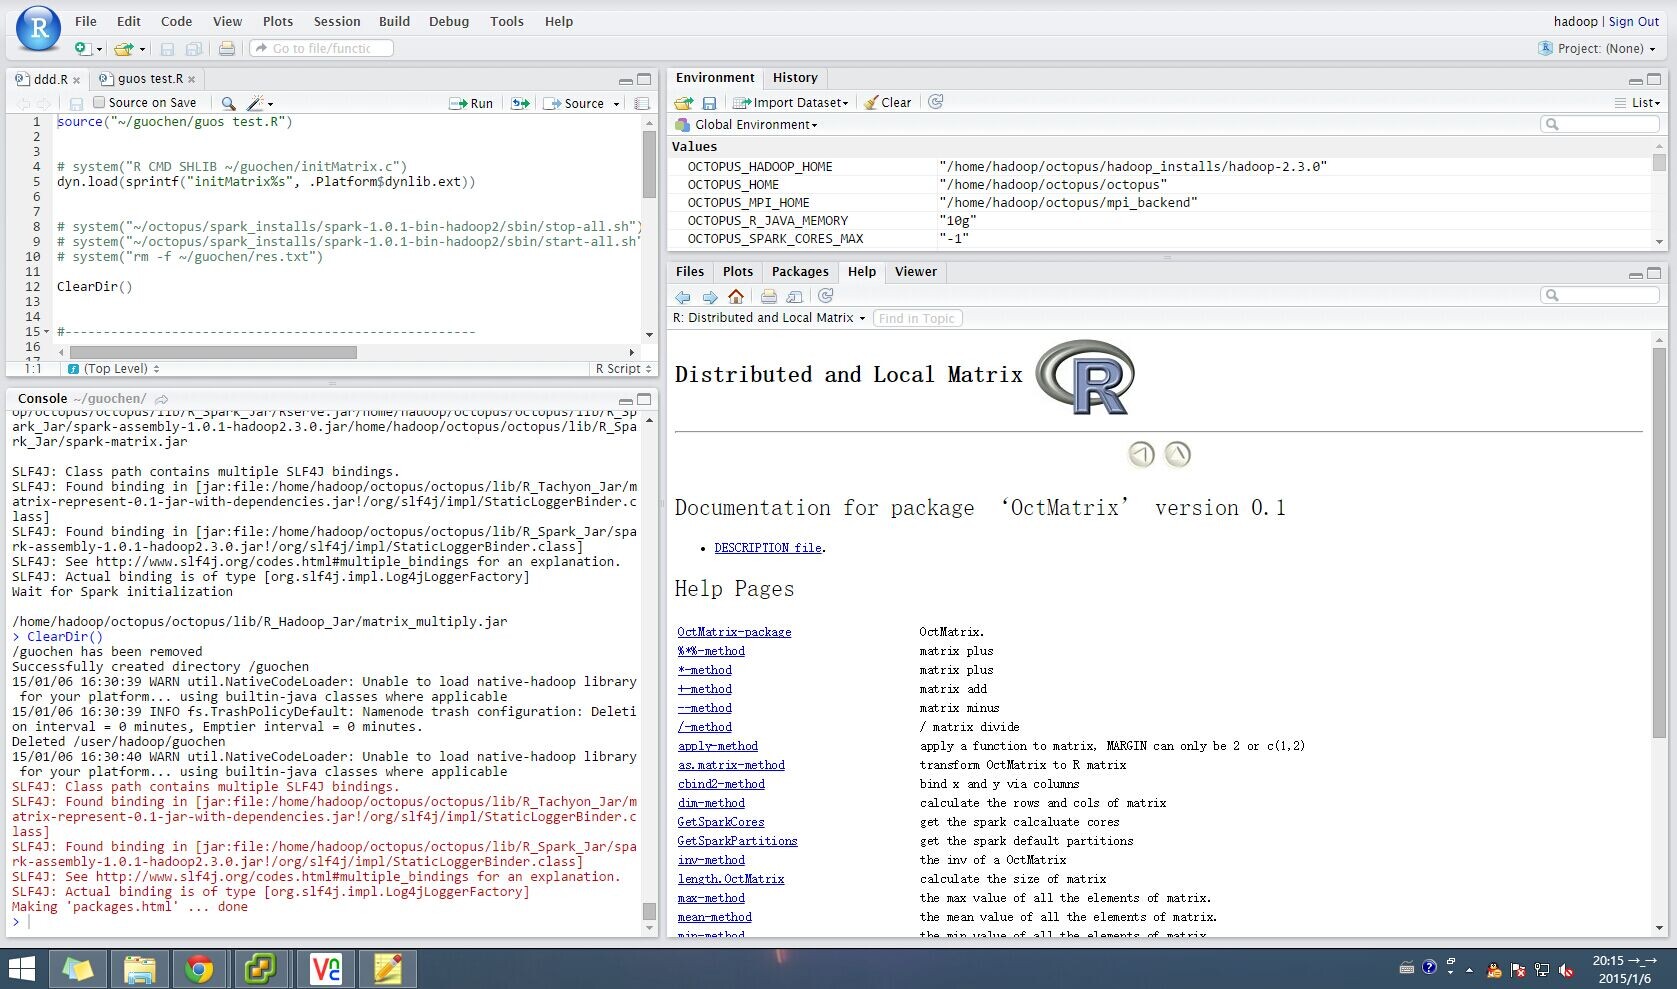Viewport: 1677px width, 989px height.
Task: Open the DESCRIPTION file link
Action: coord(768,548)
